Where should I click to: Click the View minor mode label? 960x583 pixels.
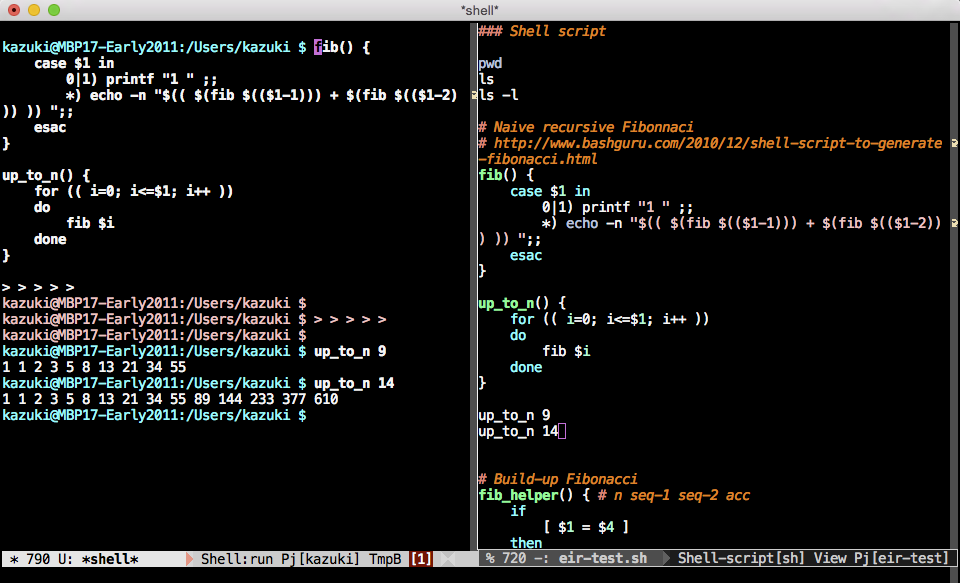point(830,559)
